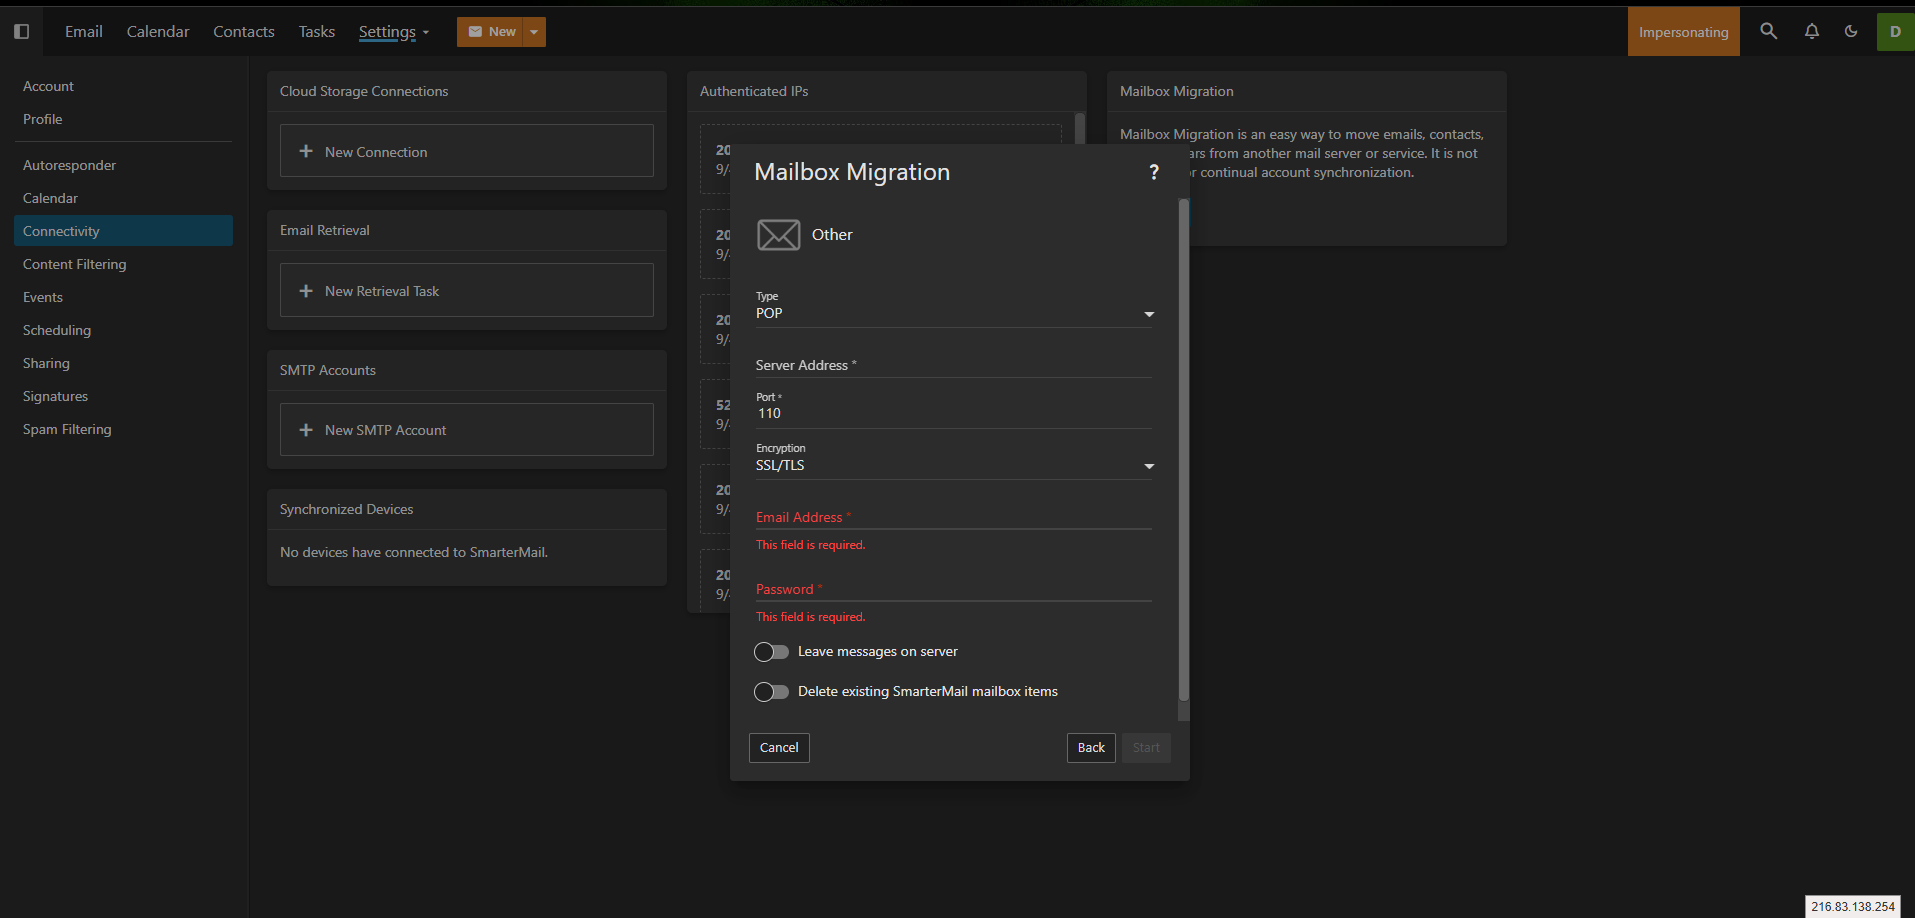Viewport: 1915px width, 918px height.
Task: Select Spam Filtering in the sidebar
Action: 67,429
